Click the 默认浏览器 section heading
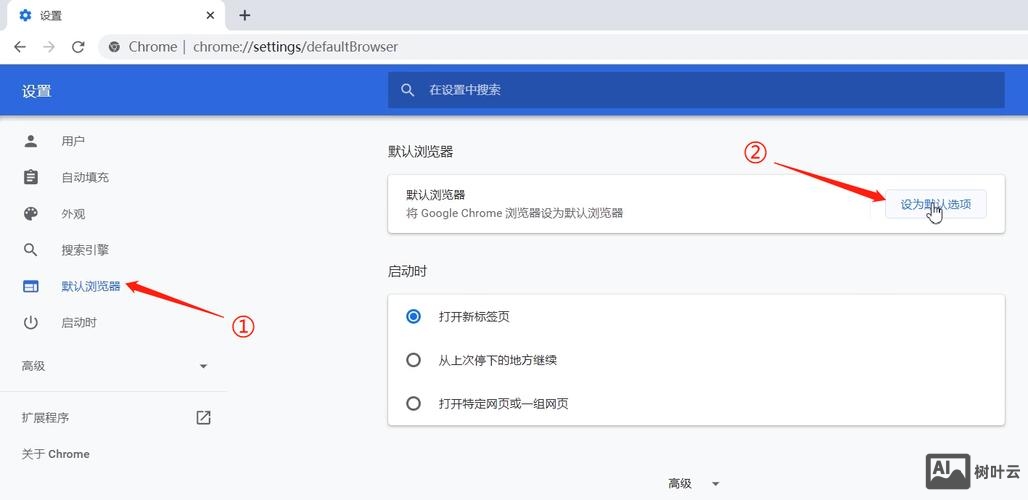The height and width of the screenshot is (500, 1028). point(421,152)
